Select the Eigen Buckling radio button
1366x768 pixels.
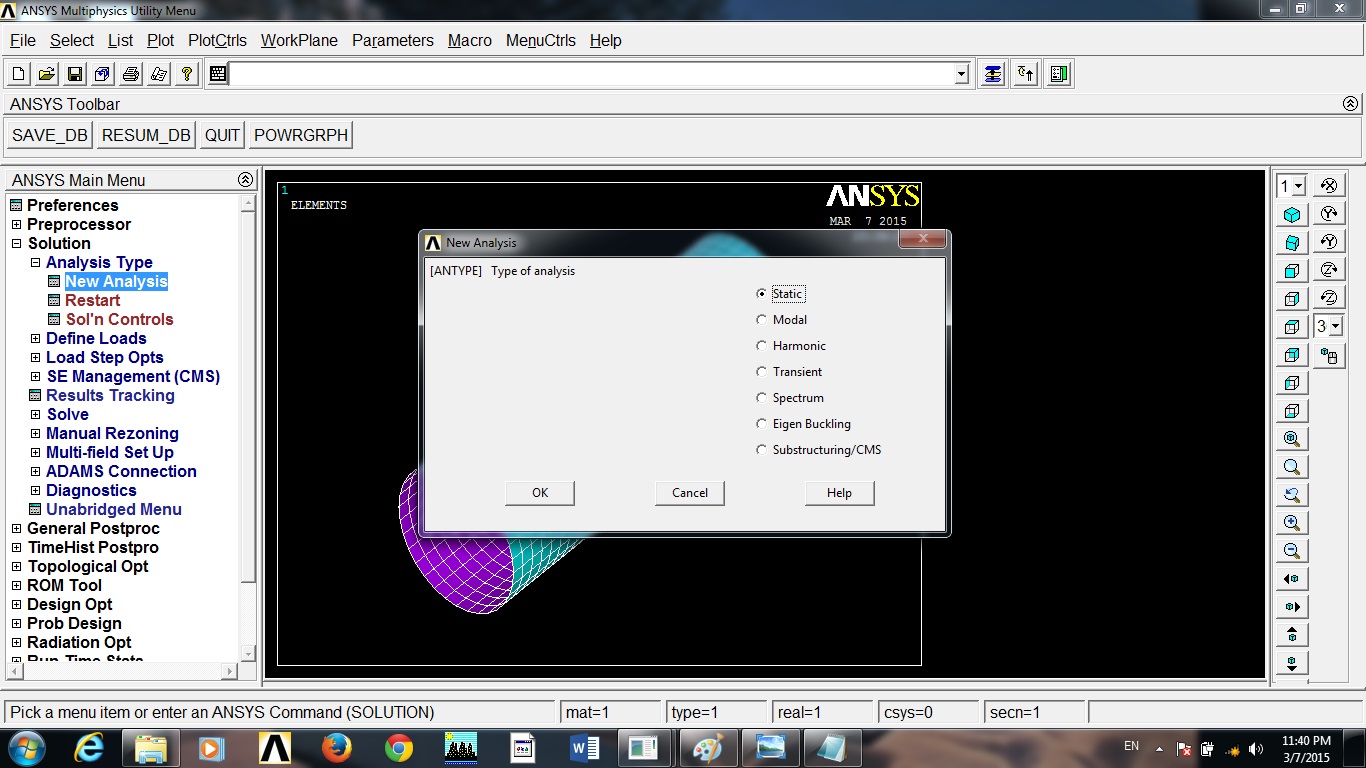pyautogui.click(x=762, y=424)
